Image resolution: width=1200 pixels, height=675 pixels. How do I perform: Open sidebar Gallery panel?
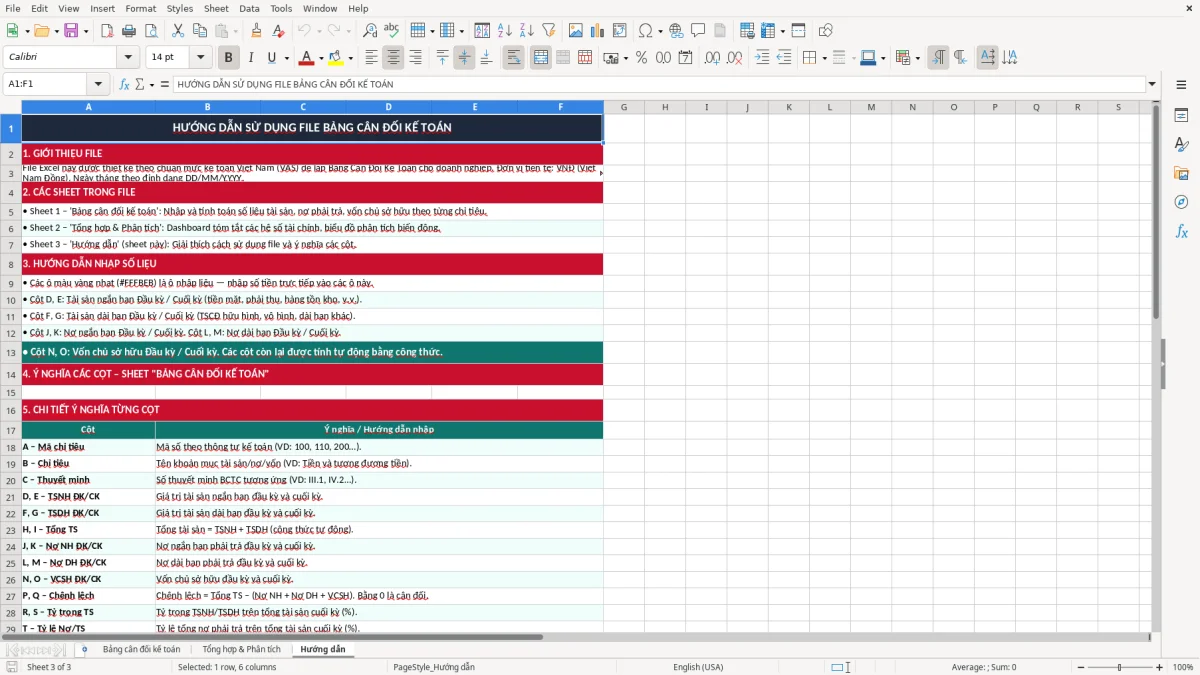pos(1181,173)
